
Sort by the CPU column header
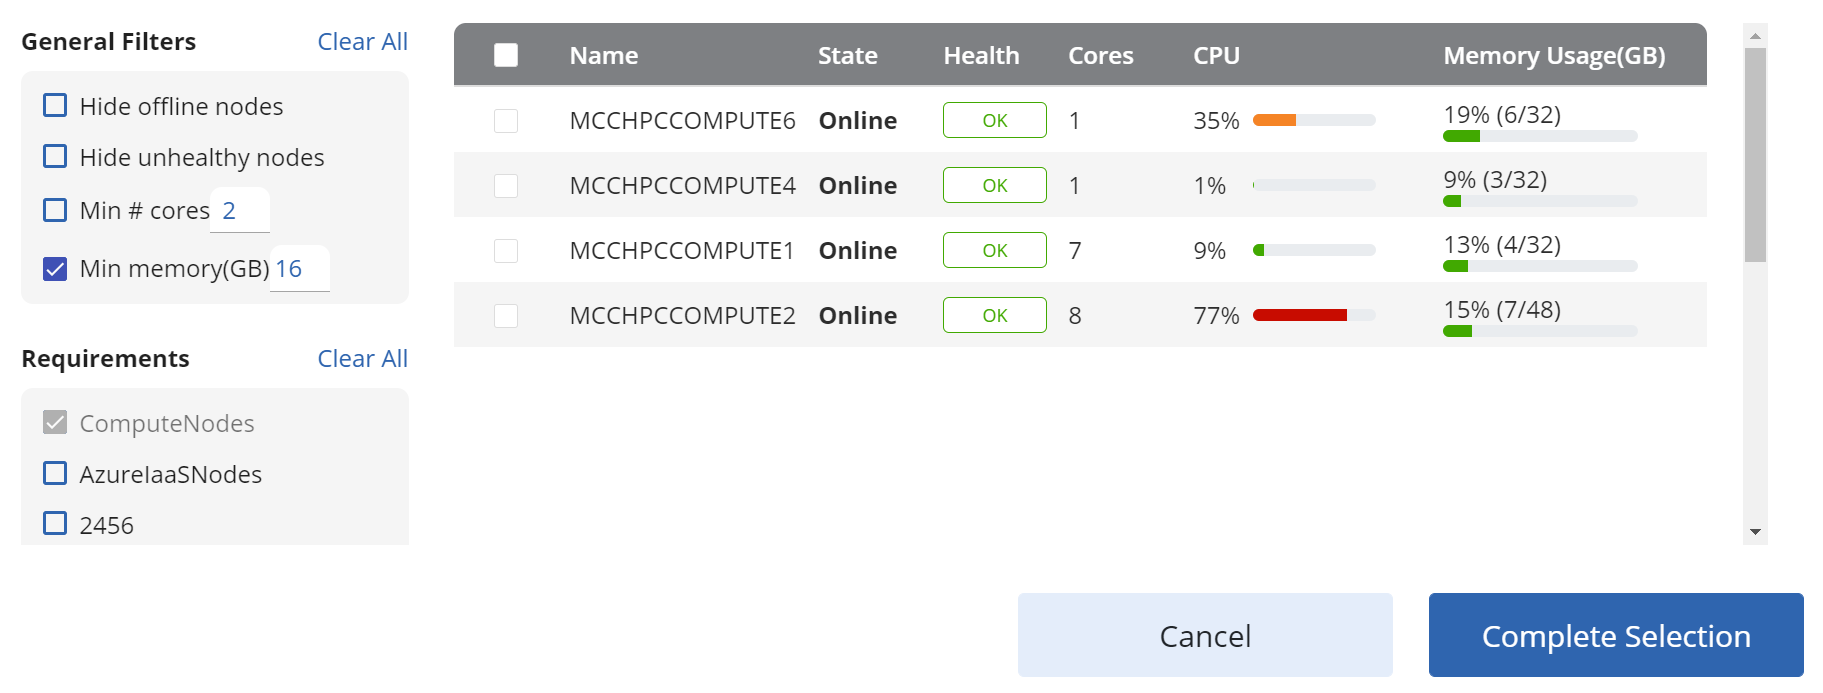pos(1216,56)
